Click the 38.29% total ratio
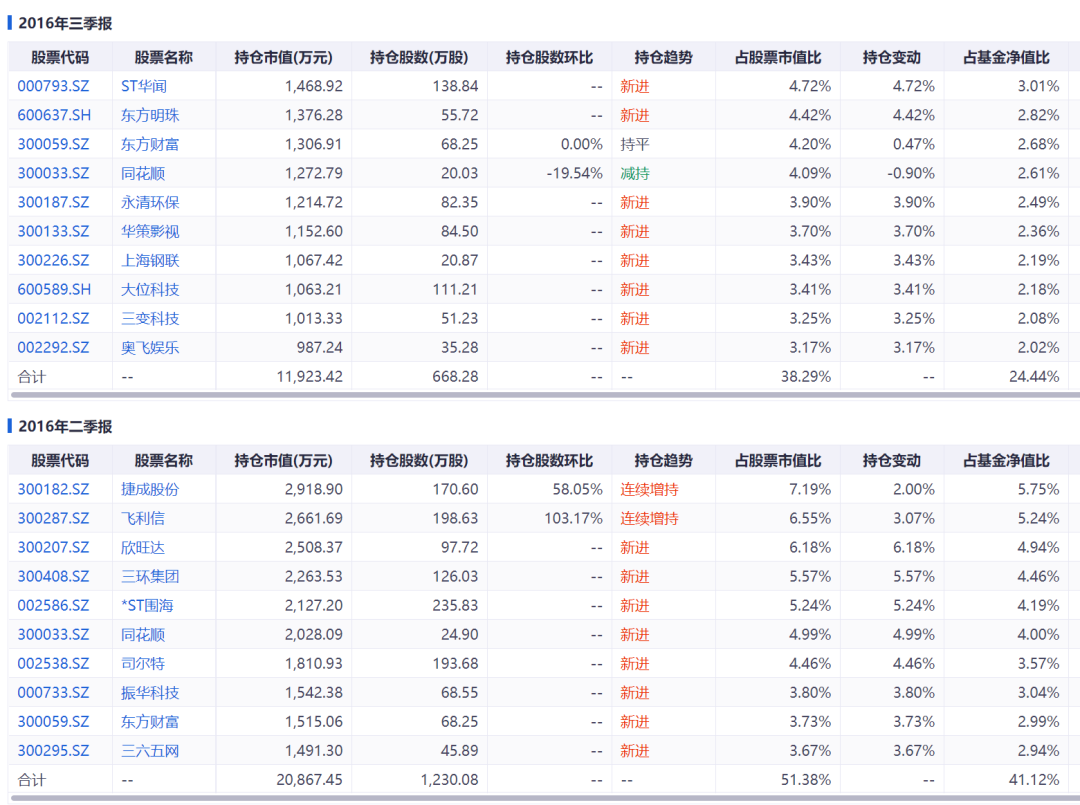 [x=806, y=377]
